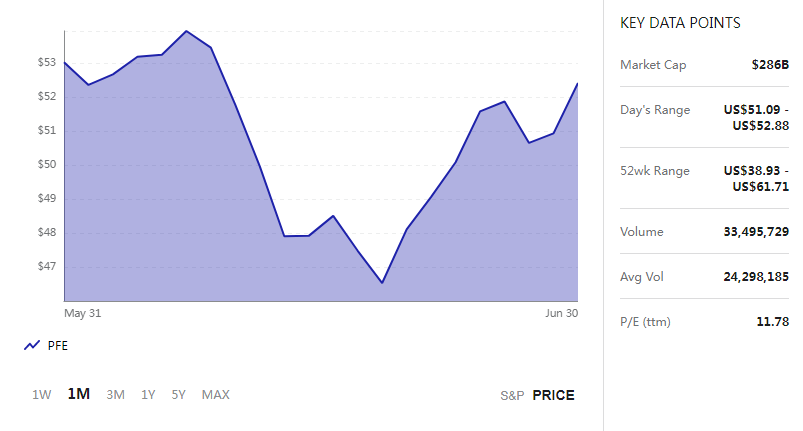Viewport: 803px width, 431px height.
Task: Click the chart's highest peak point
Action: coord(186,31)
